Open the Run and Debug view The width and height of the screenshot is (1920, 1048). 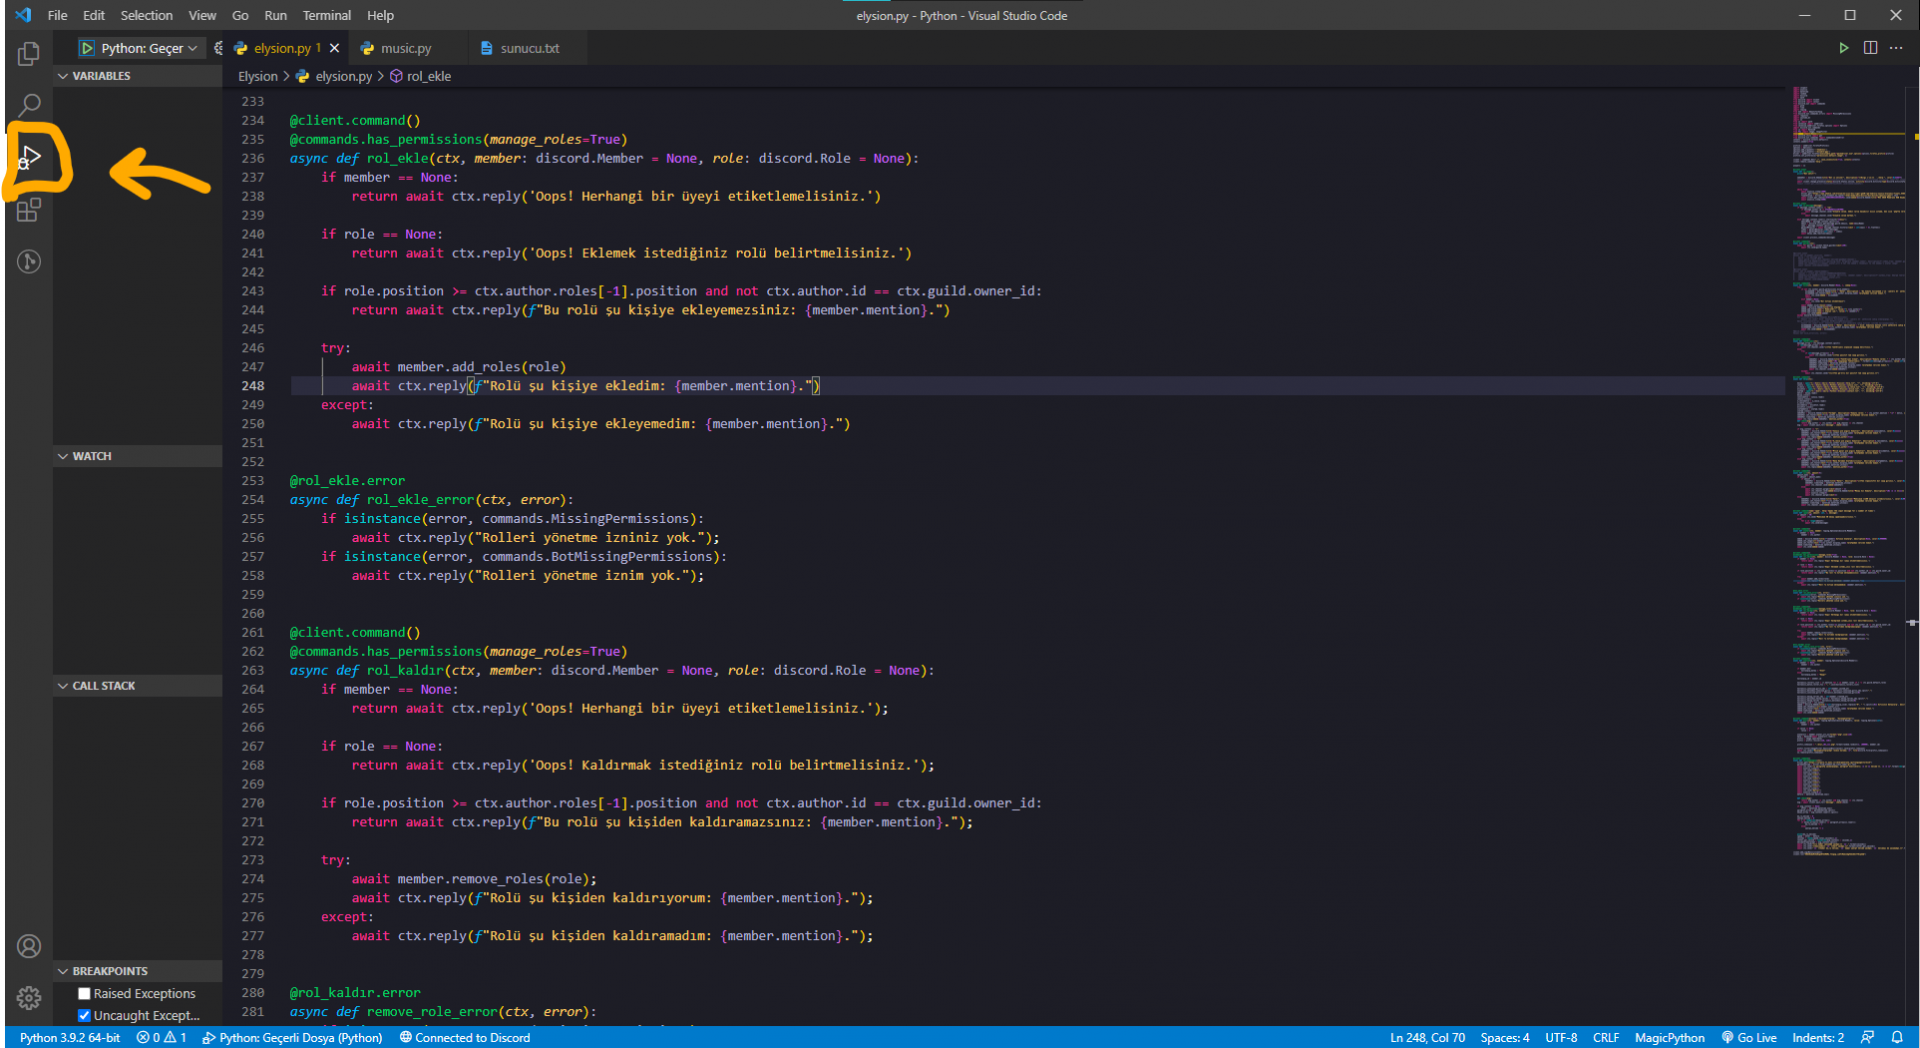[30, 157]
